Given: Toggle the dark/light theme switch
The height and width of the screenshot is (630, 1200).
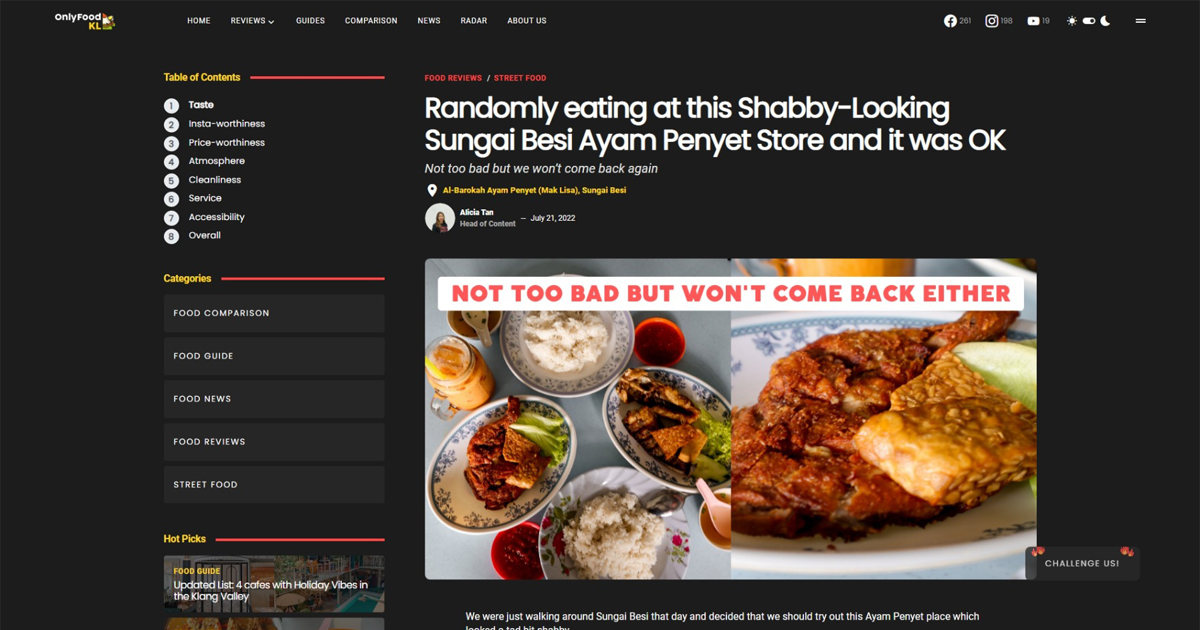Looking at the screenshot, I should 1089,21.
